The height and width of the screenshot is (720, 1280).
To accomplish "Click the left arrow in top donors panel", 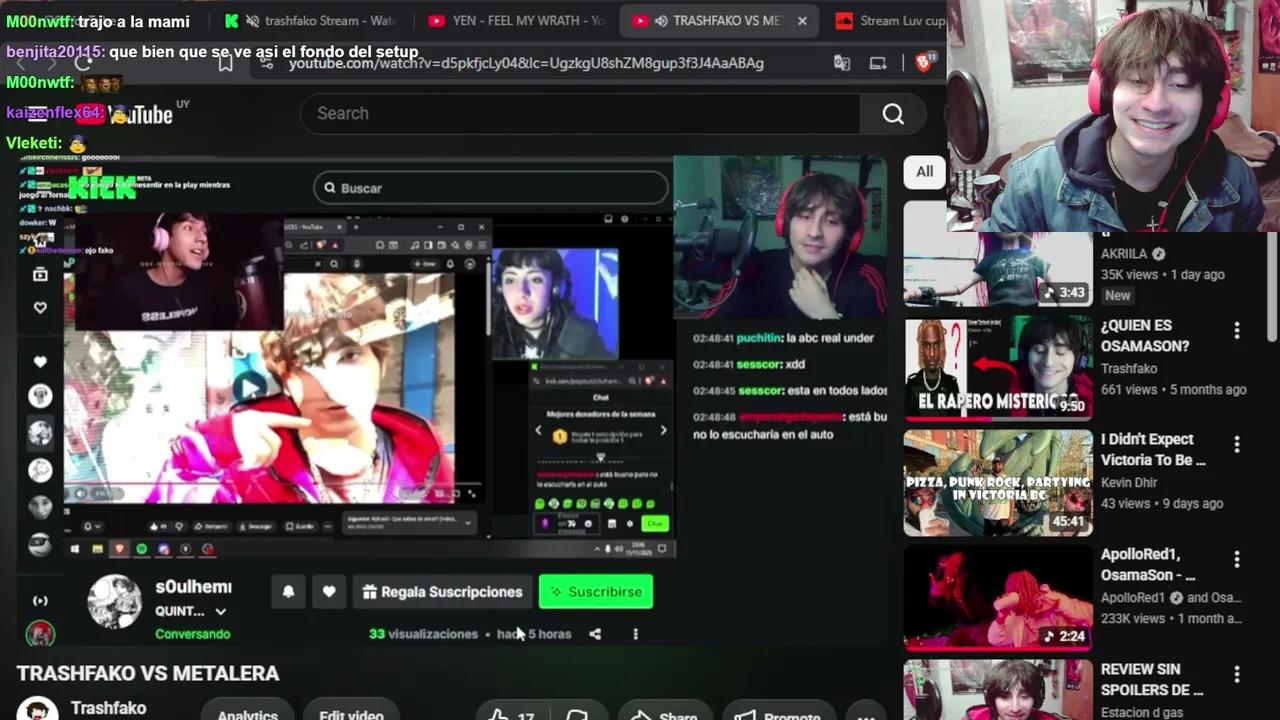I will coord(538,431).
